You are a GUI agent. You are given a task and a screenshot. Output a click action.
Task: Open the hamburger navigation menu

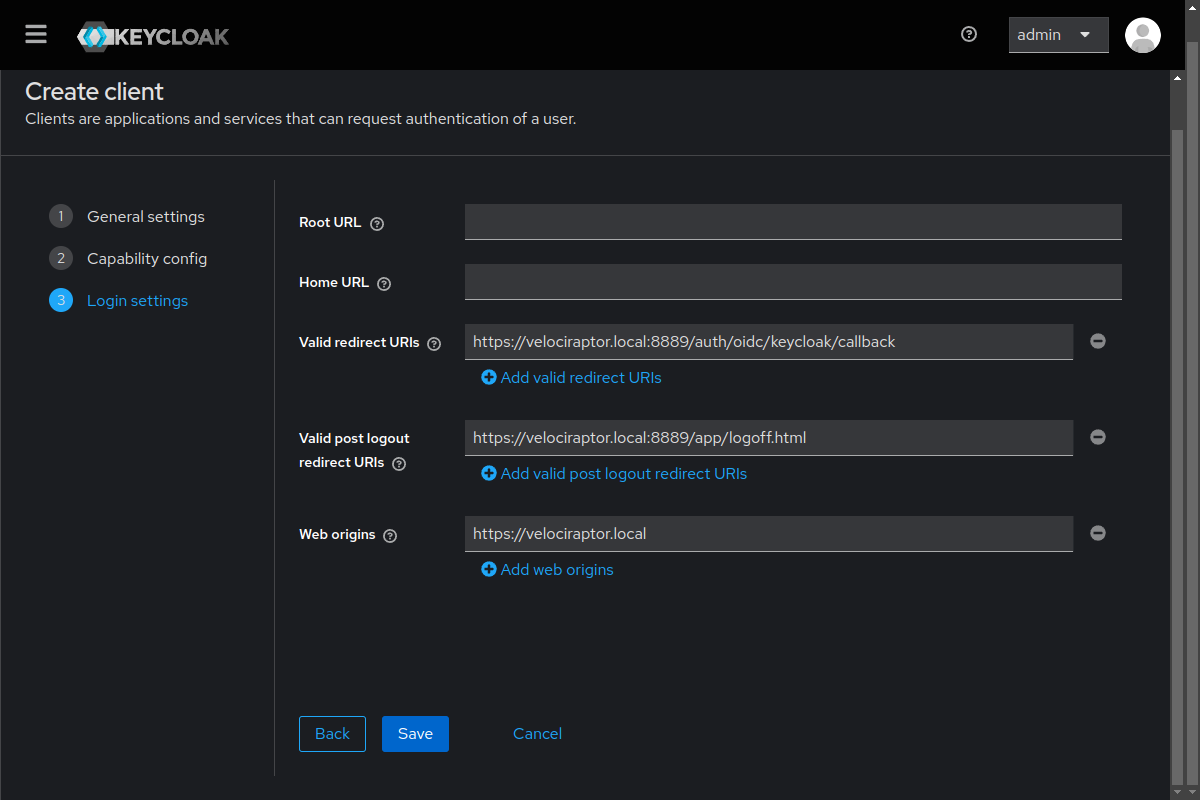[x=36, y=35]
